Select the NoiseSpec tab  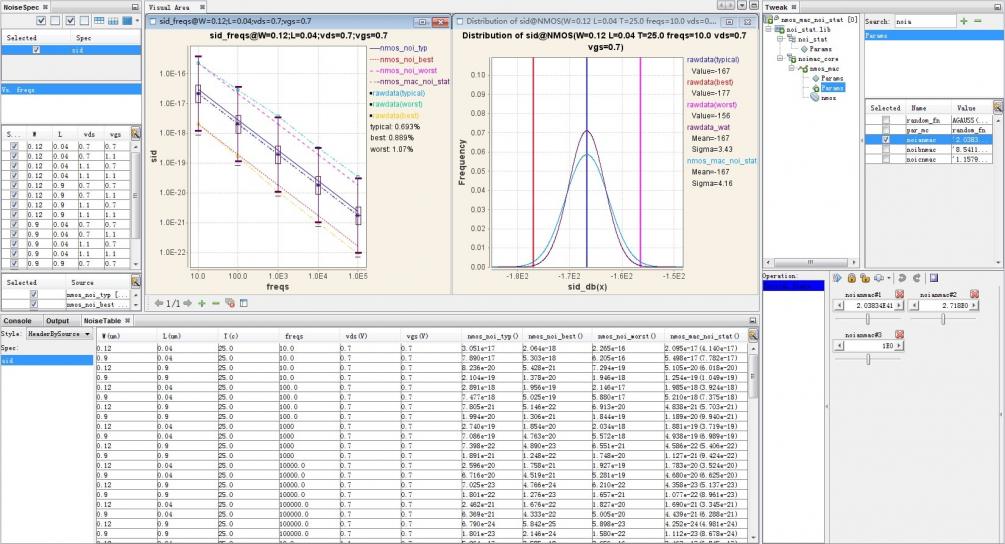[26, 6]
